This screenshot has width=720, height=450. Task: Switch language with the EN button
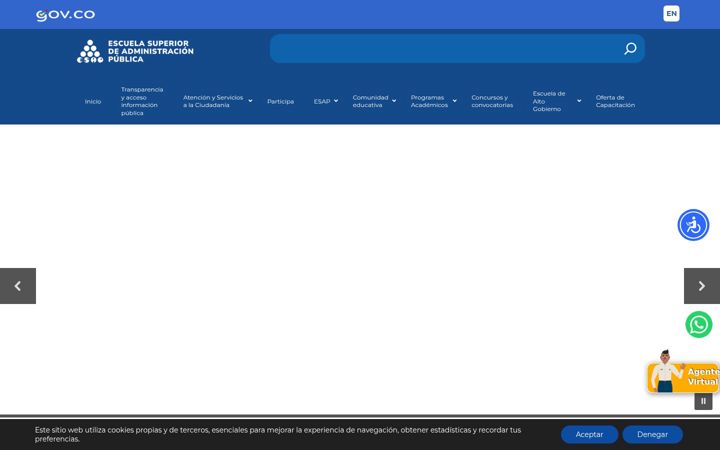point(671,14)
